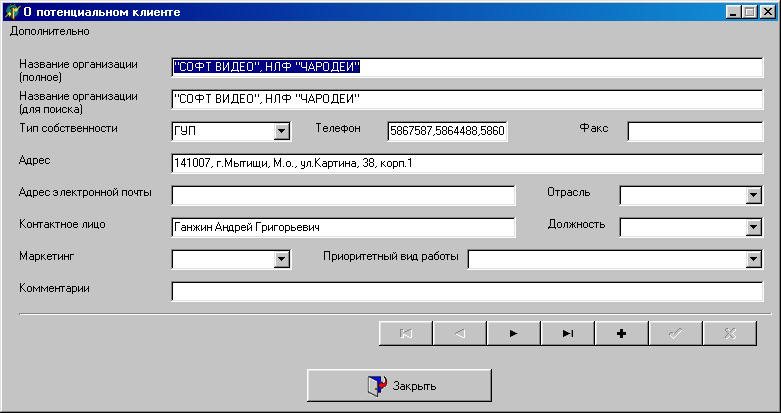This screenshot has height=413, width=781.
Task: Click the Комментарии input field
Action: [x=467, y=291]
